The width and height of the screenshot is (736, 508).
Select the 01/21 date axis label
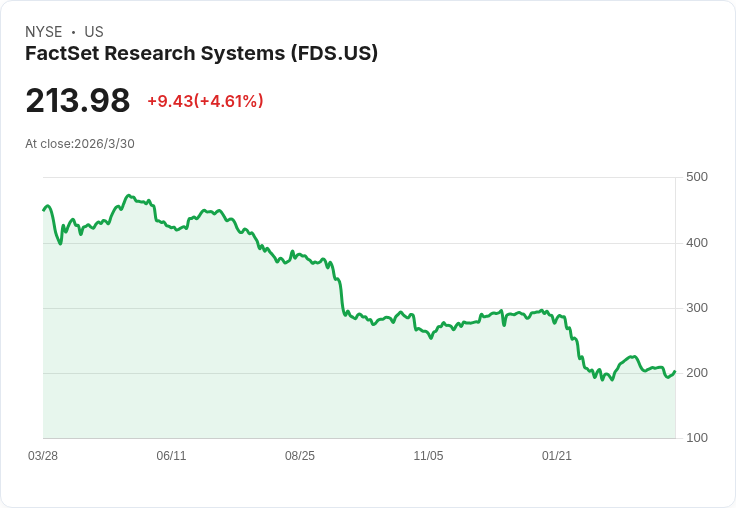click(557, 456)
